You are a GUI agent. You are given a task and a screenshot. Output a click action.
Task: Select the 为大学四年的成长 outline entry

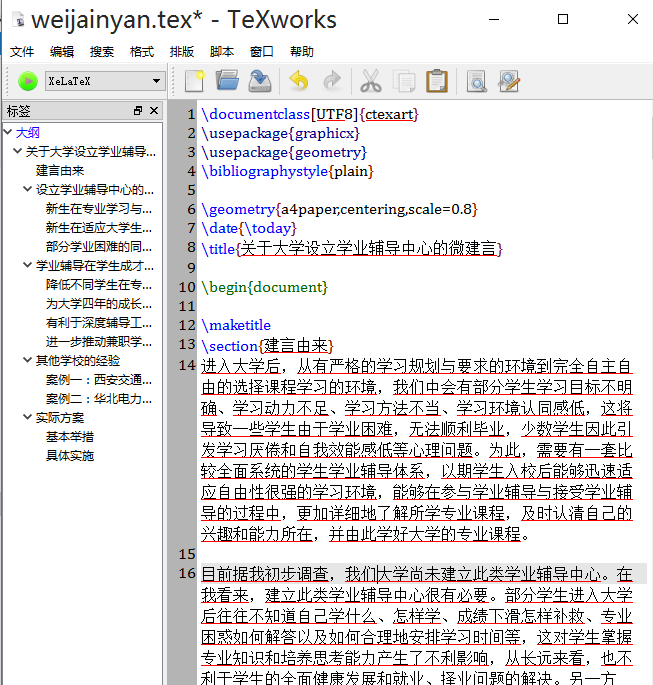click(x=99, y=303)
